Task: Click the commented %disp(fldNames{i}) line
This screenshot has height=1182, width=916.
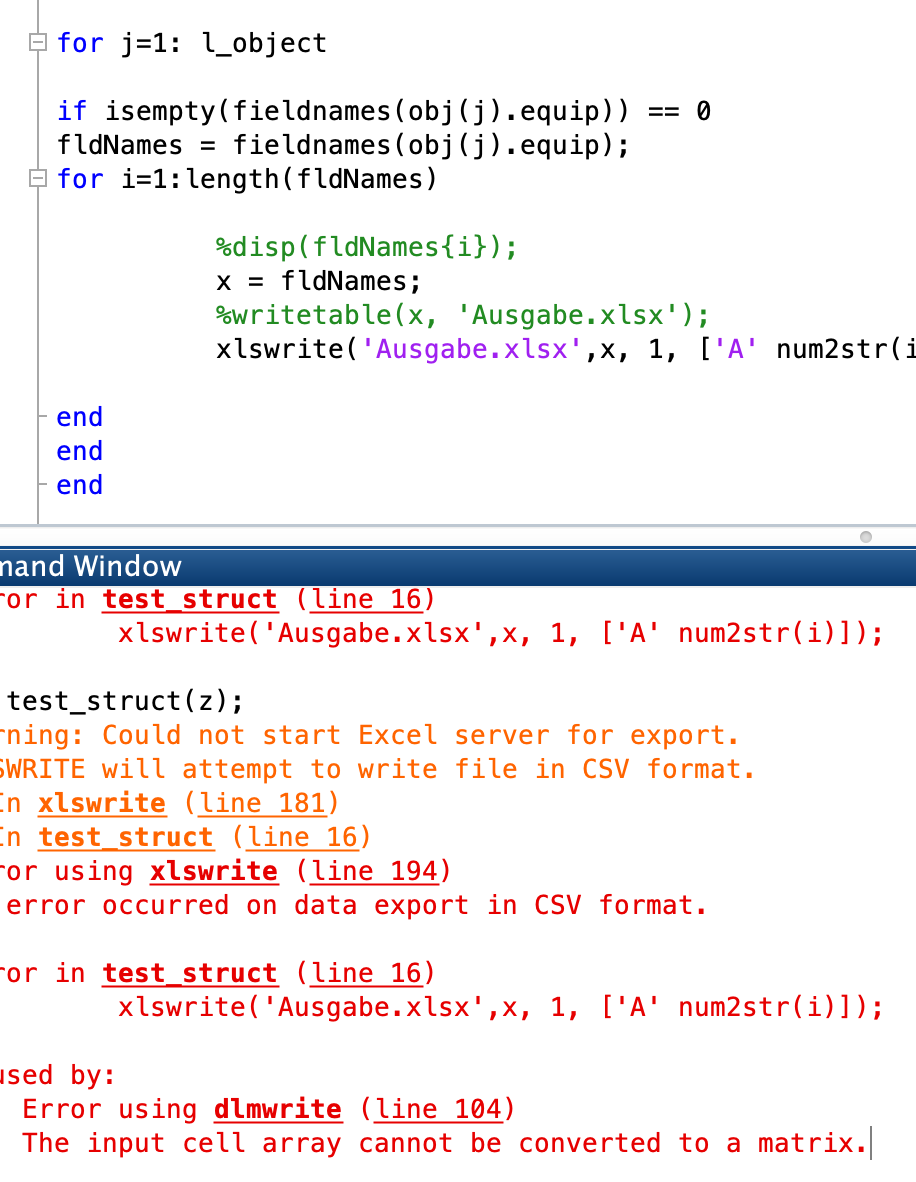Action: pos(366,247)
